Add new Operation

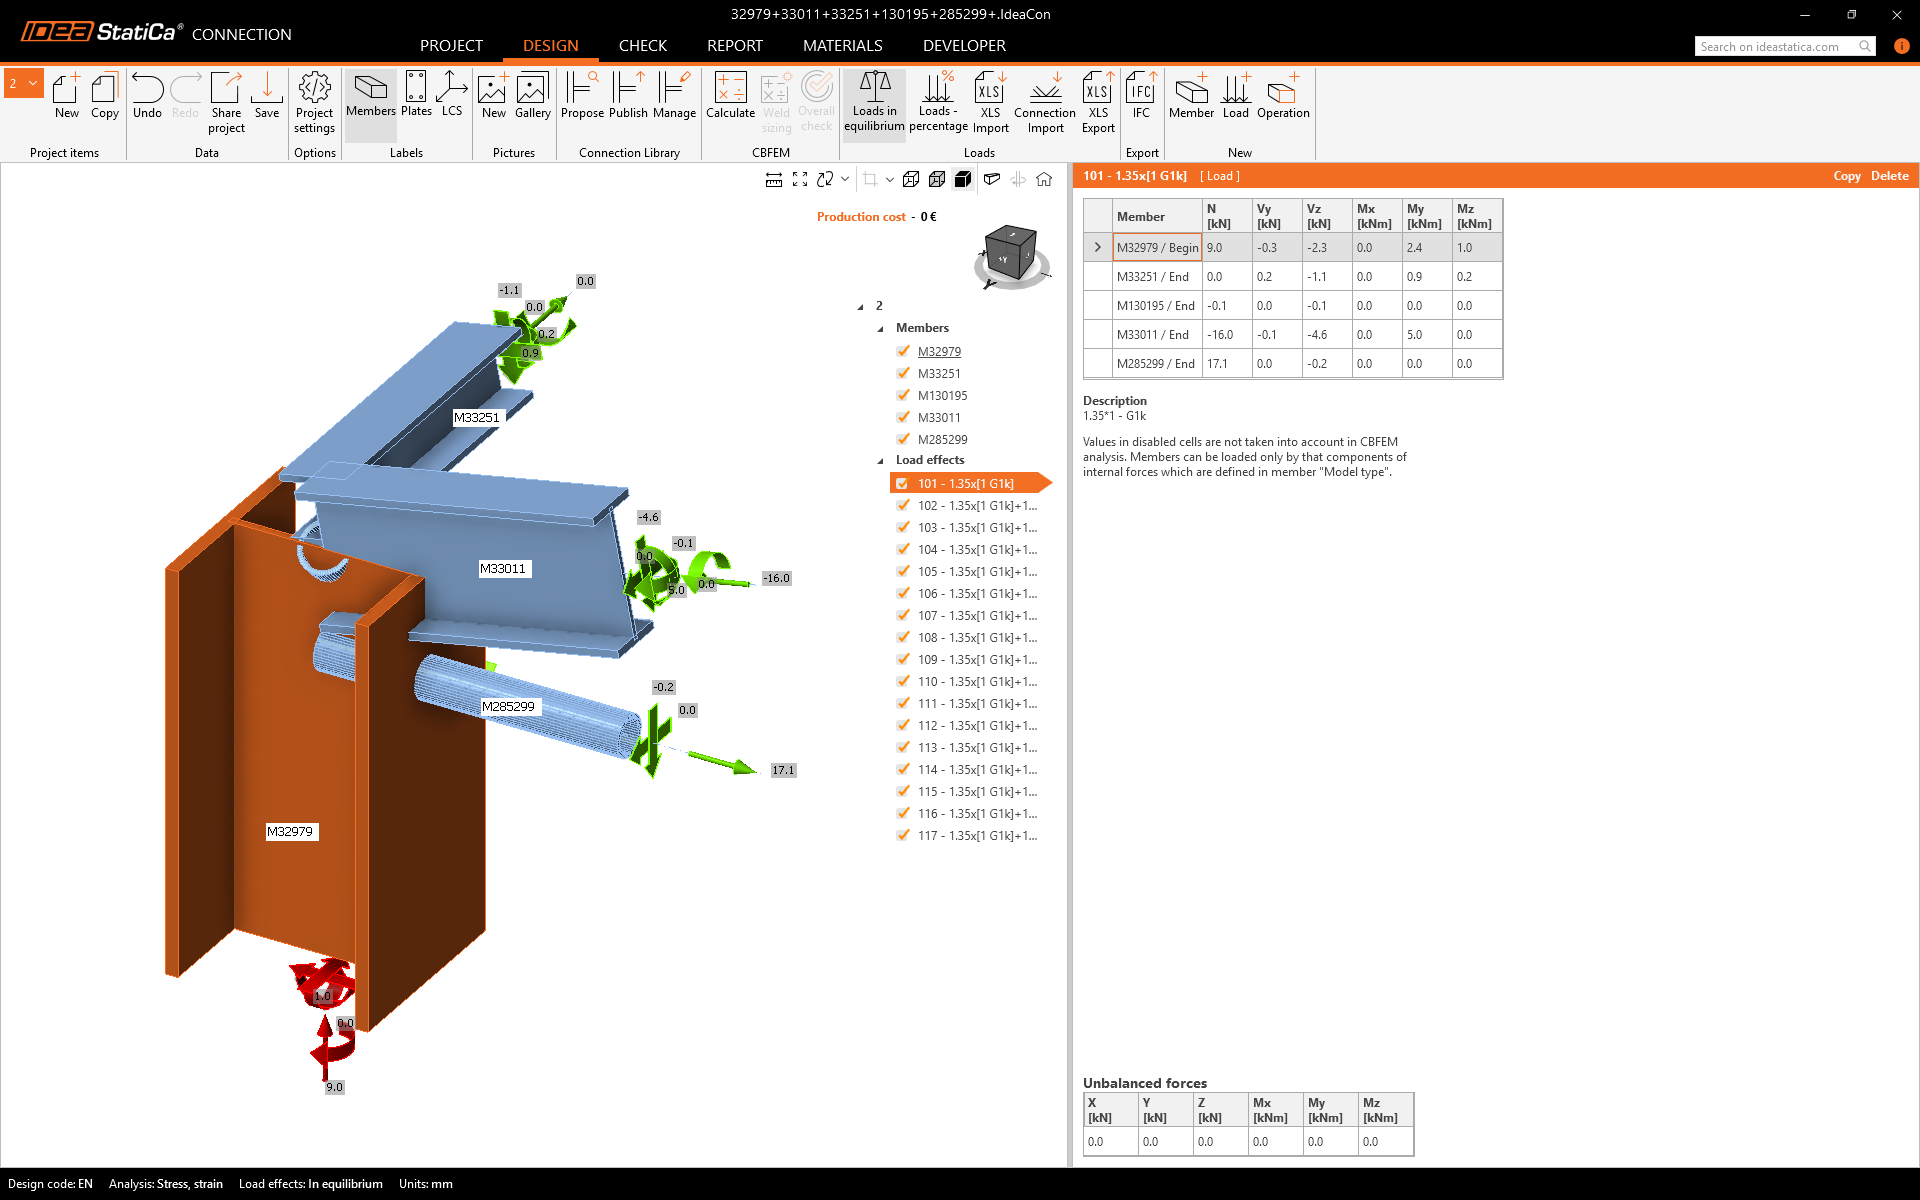(1282, 95)
